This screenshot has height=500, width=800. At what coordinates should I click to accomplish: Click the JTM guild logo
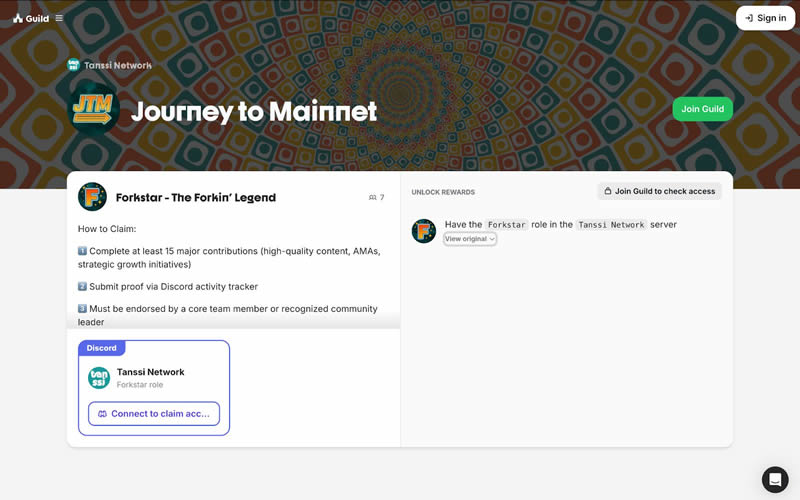93,109
